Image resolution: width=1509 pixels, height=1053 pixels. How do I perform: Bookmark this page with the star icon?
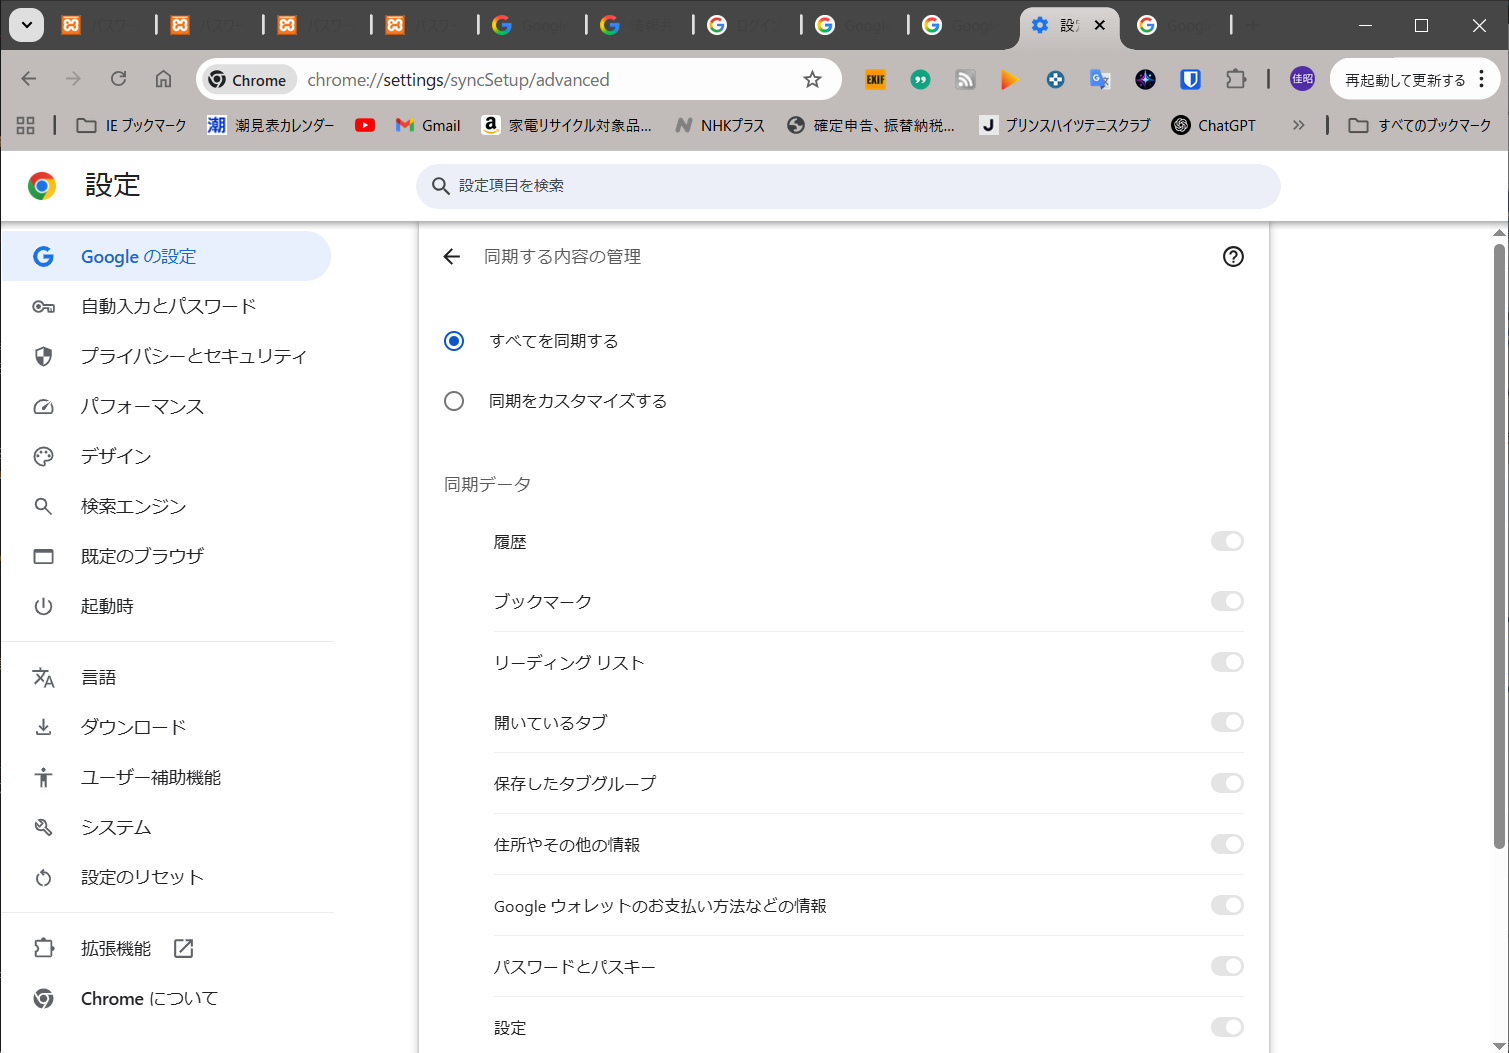812,80
